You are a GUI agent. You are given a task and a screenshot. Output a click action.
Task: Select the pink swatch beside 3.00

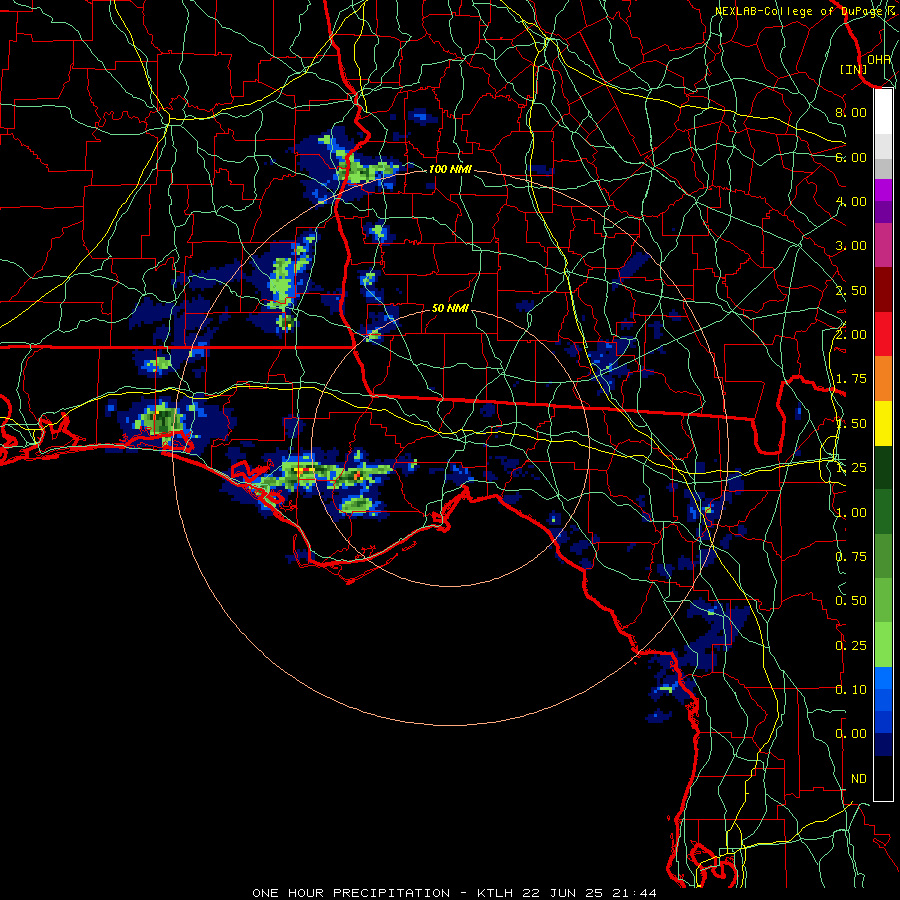pos(883,246)
